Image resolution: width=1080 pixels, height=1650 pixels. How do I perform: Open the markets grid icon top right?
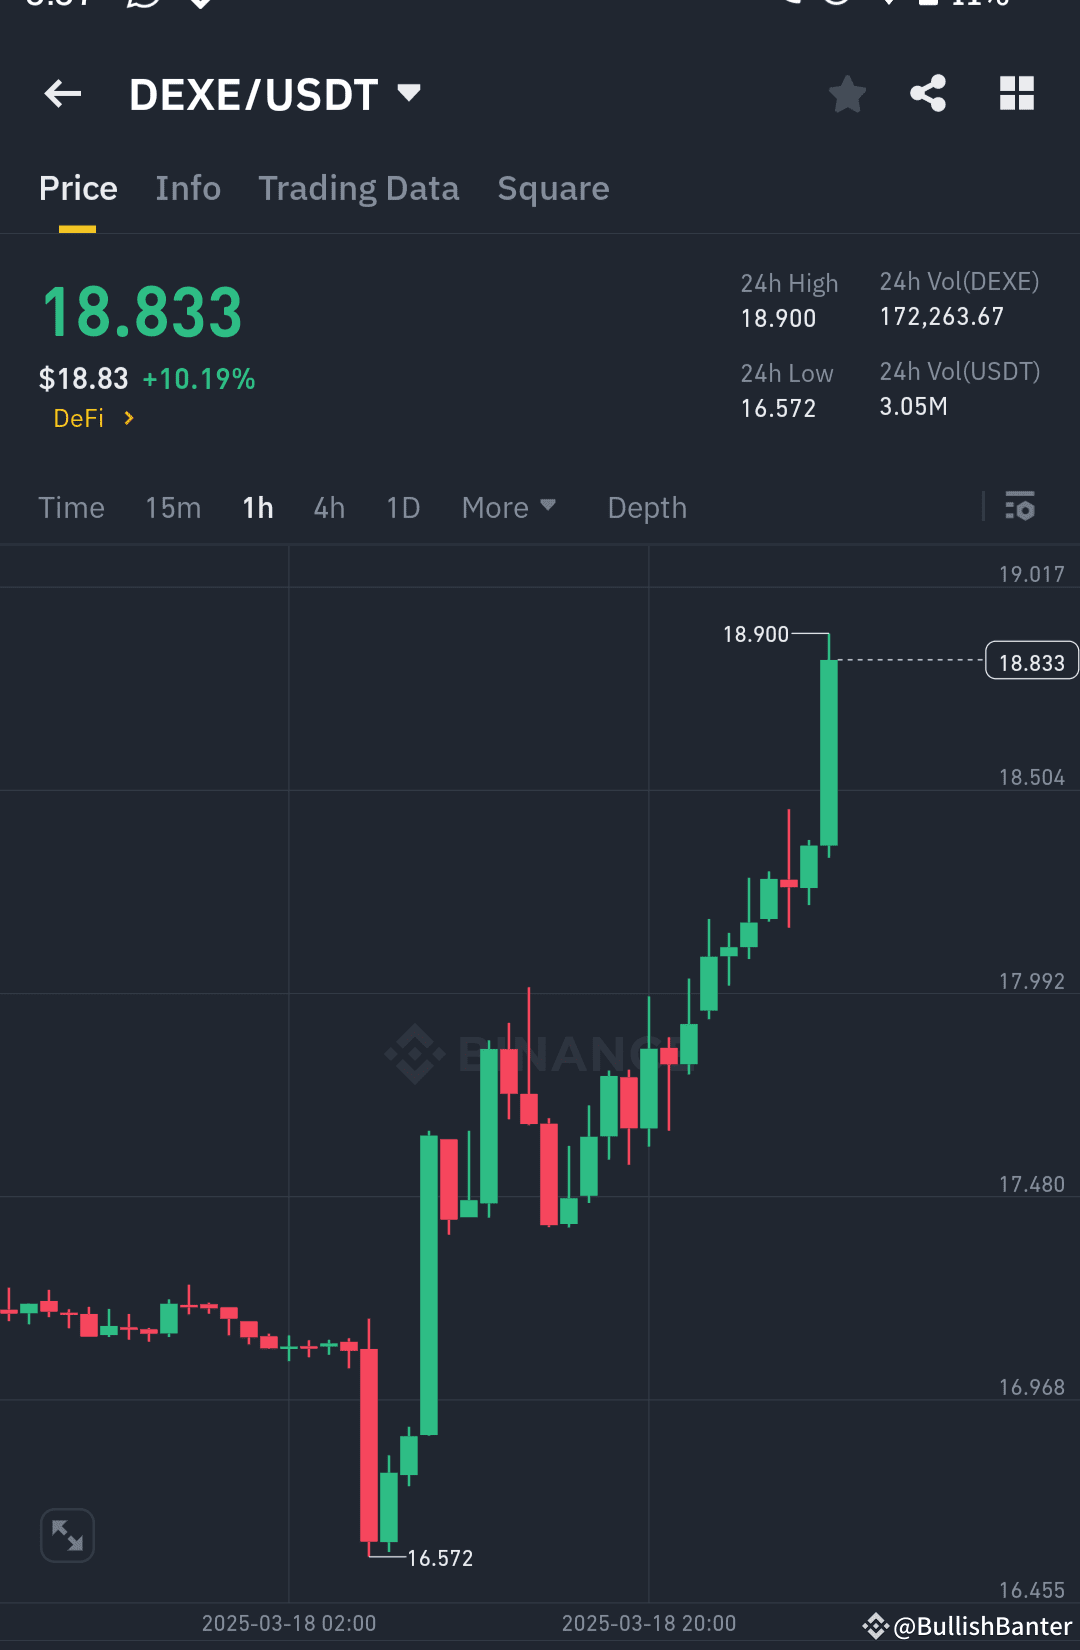[x=1017, y=93]
